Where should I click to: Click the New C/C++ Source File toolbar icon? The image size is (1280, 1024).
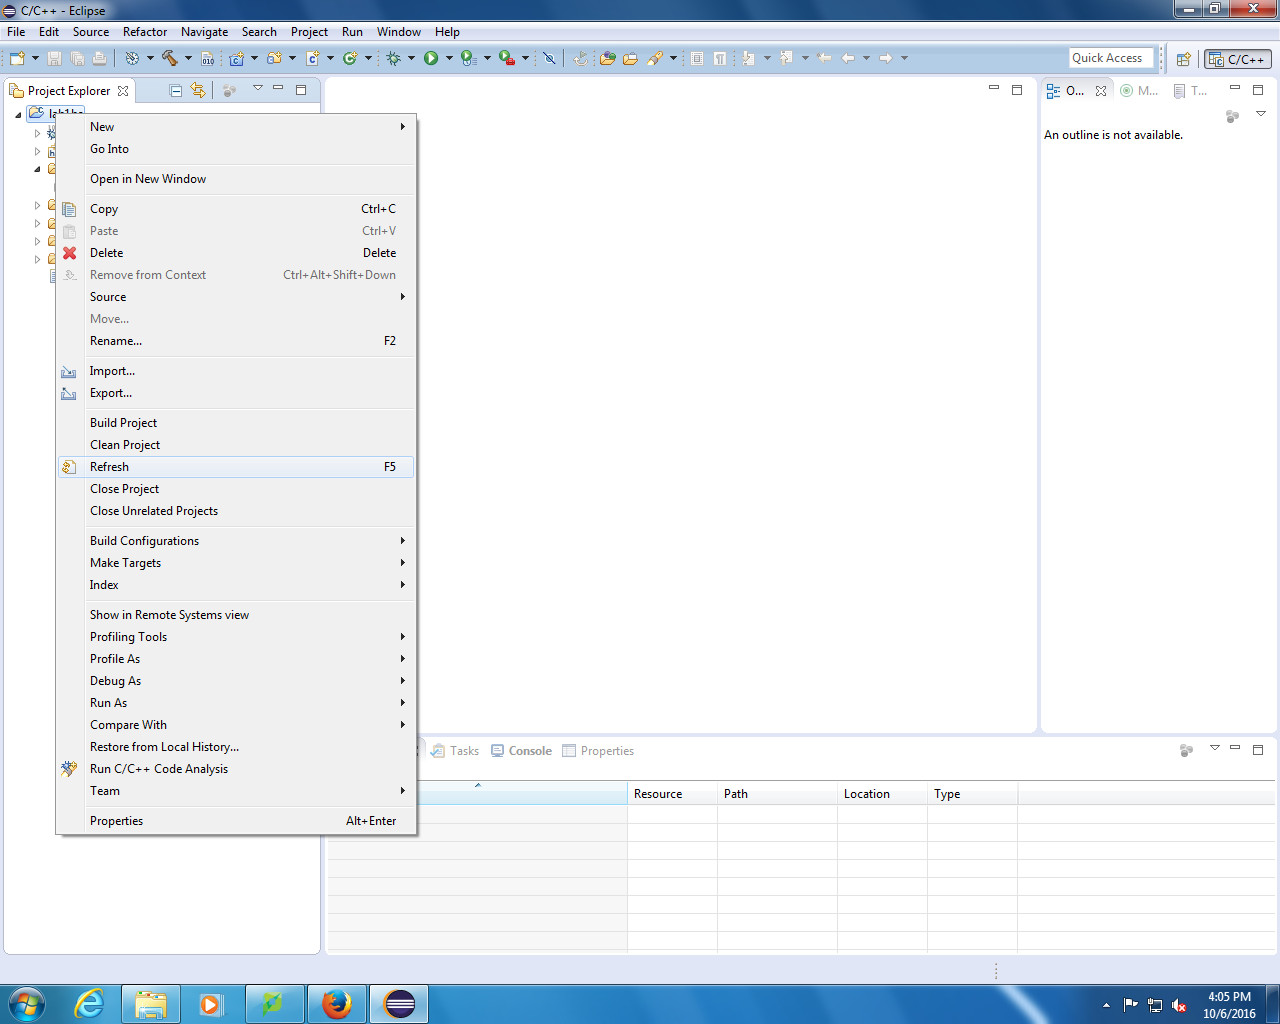point(312,58)
